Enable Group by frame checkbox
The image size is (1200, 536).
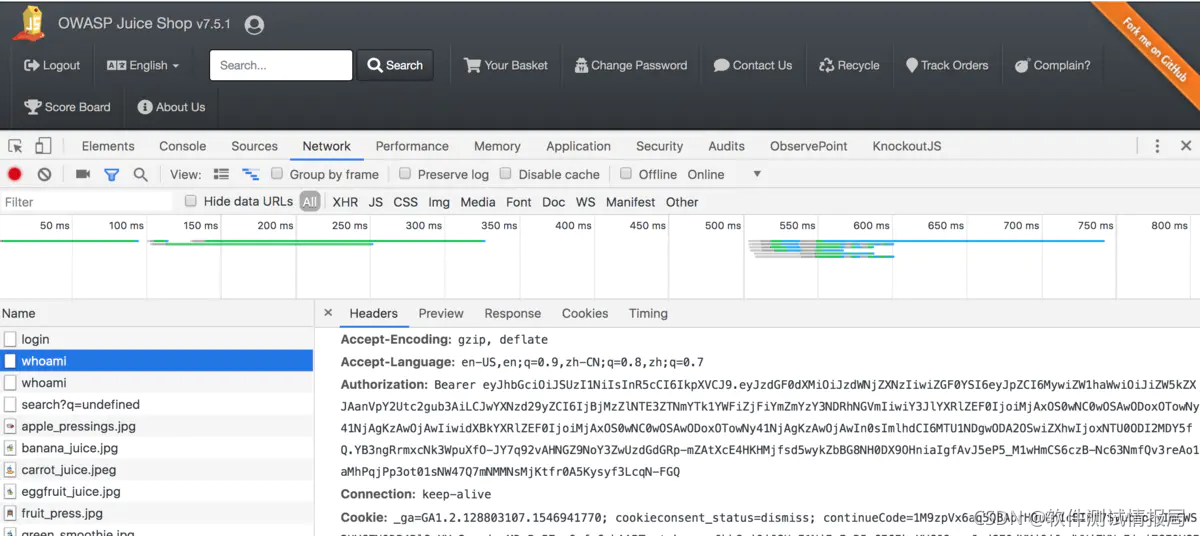[277, 174]
